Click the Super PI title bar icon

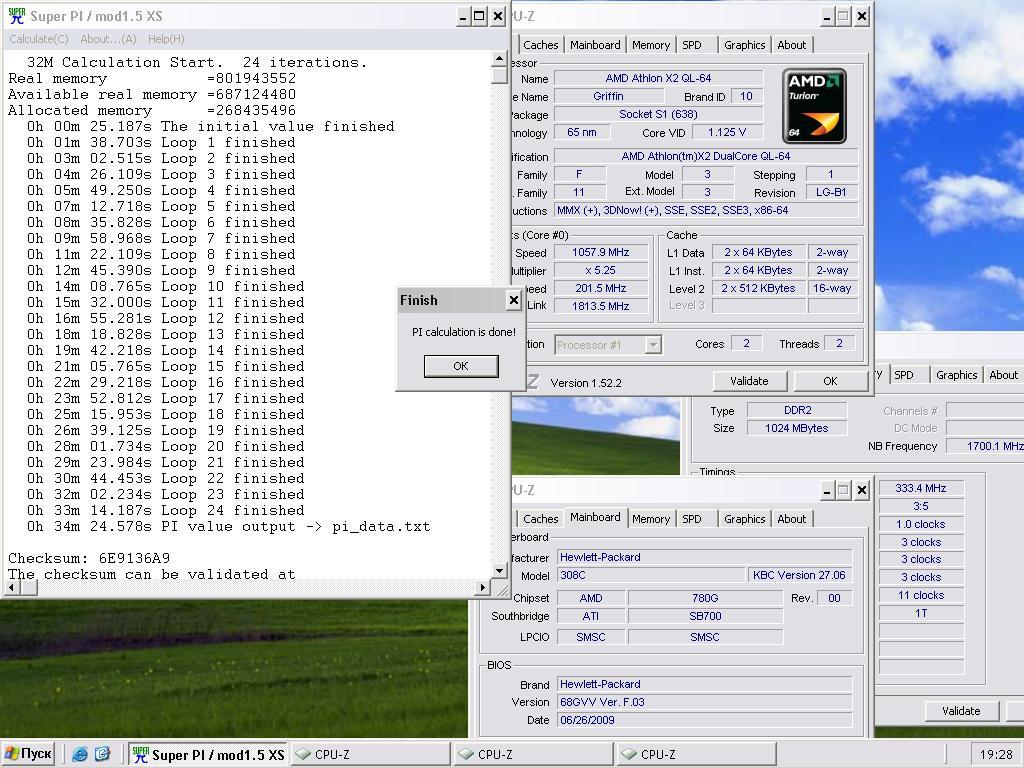(x=16, y=16)
